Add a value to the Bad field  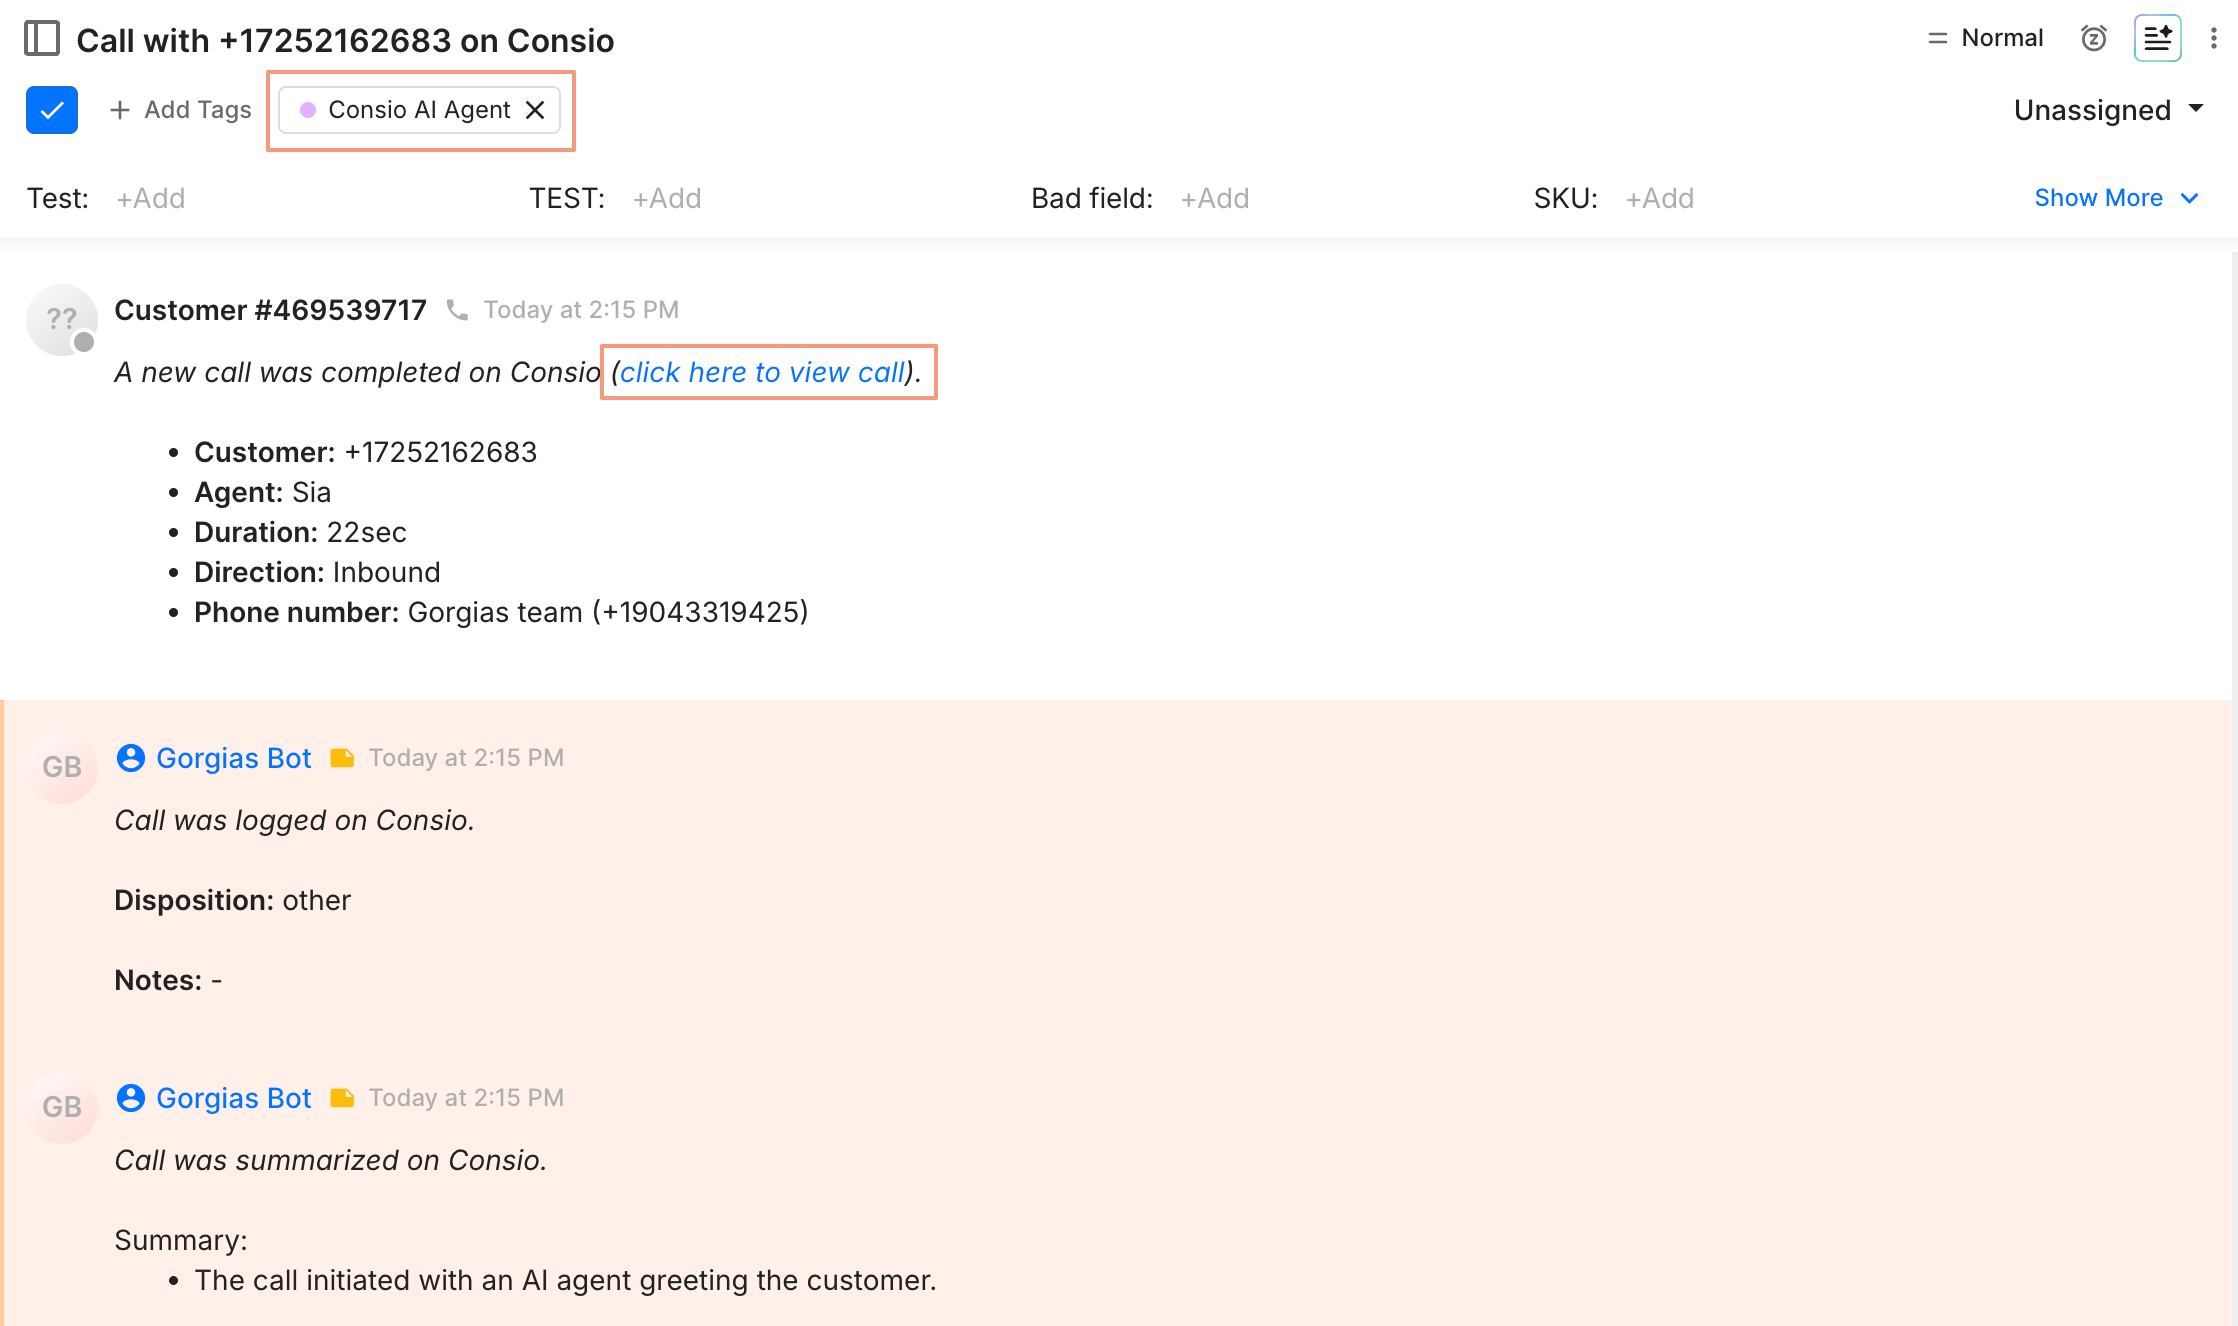click(x=1214, y=198)
